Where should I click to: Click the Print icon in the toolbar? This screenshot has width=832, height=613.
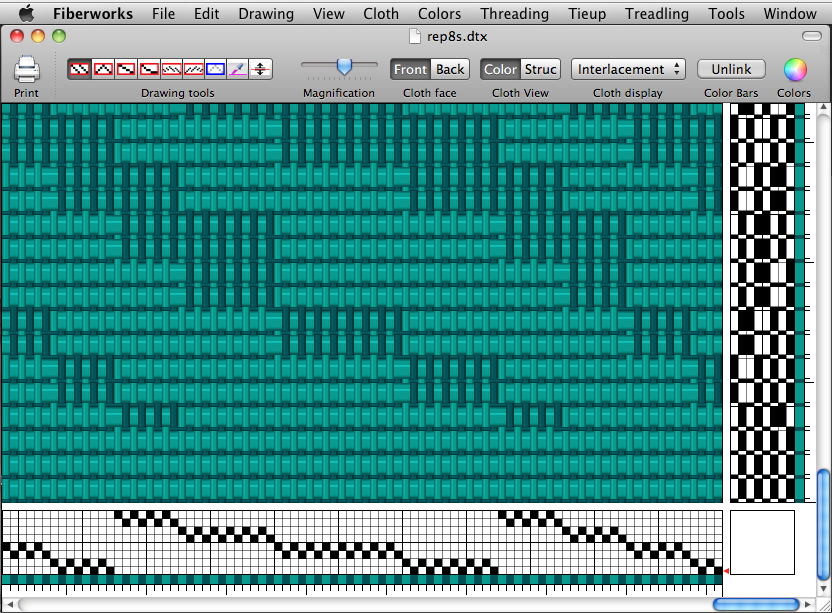[x=26, y=70]
